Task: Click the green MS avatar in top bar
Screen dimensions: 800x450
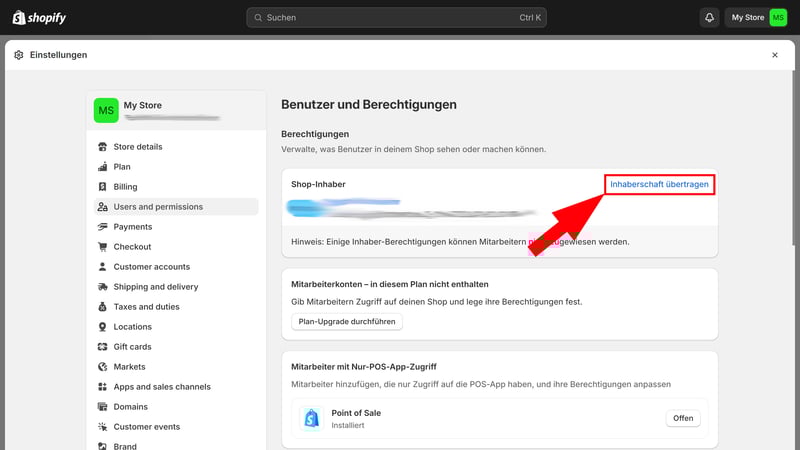Action: [x=777, y=17]
